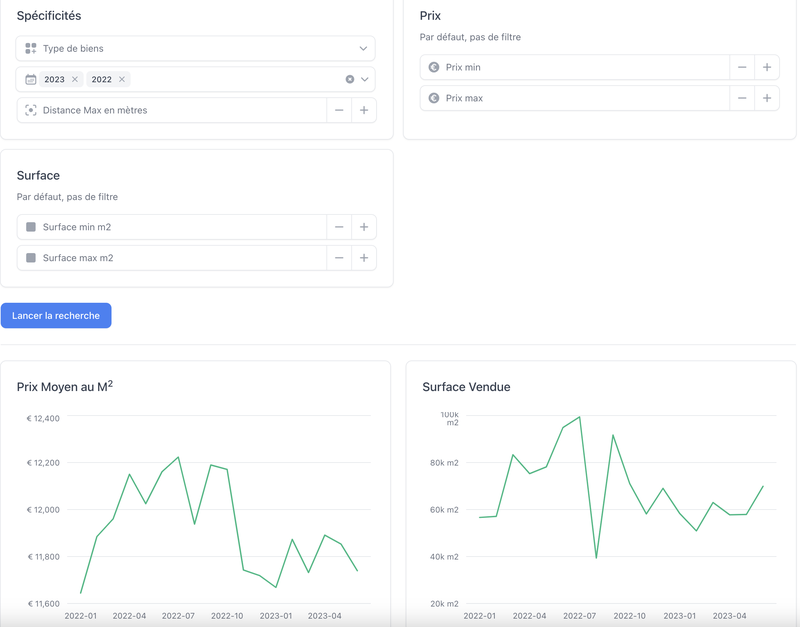Increase the Prix min value
The width and height of the screenshot is (800, 627).
[x=767, y=67]
